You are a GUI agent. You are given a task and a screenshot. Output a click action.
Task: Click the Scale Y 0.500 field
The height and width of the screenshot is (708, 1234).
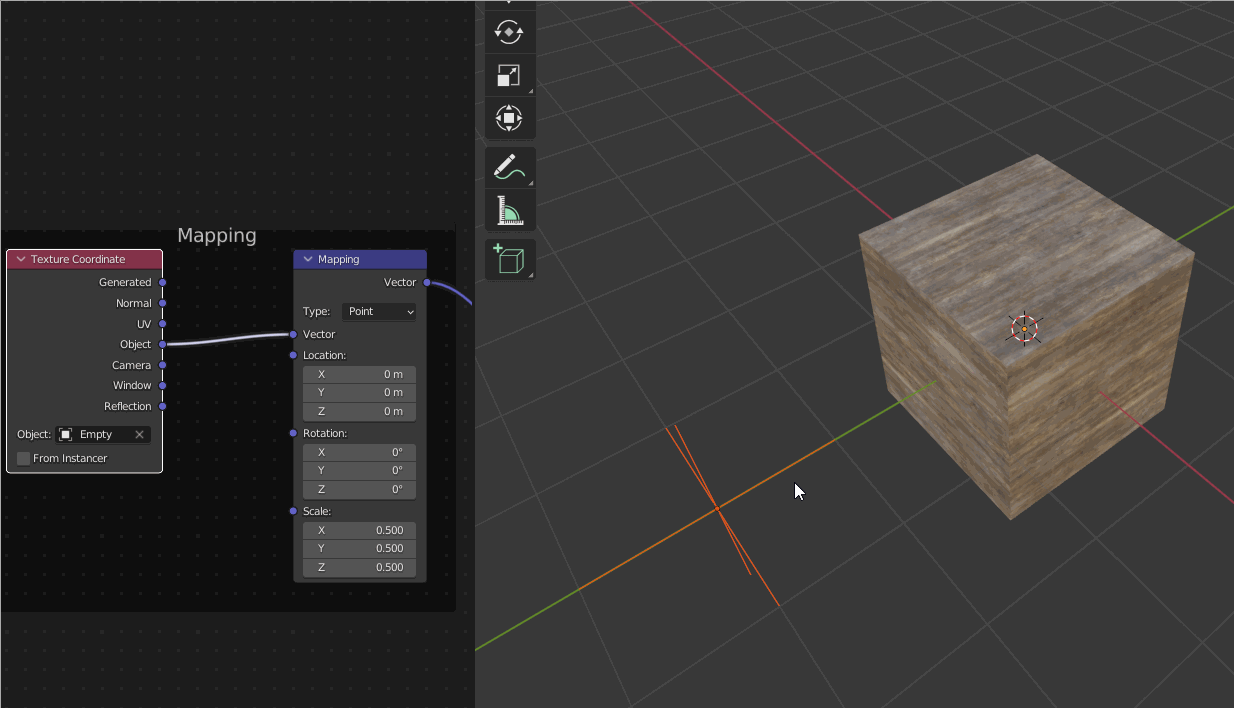click(359, 548)
